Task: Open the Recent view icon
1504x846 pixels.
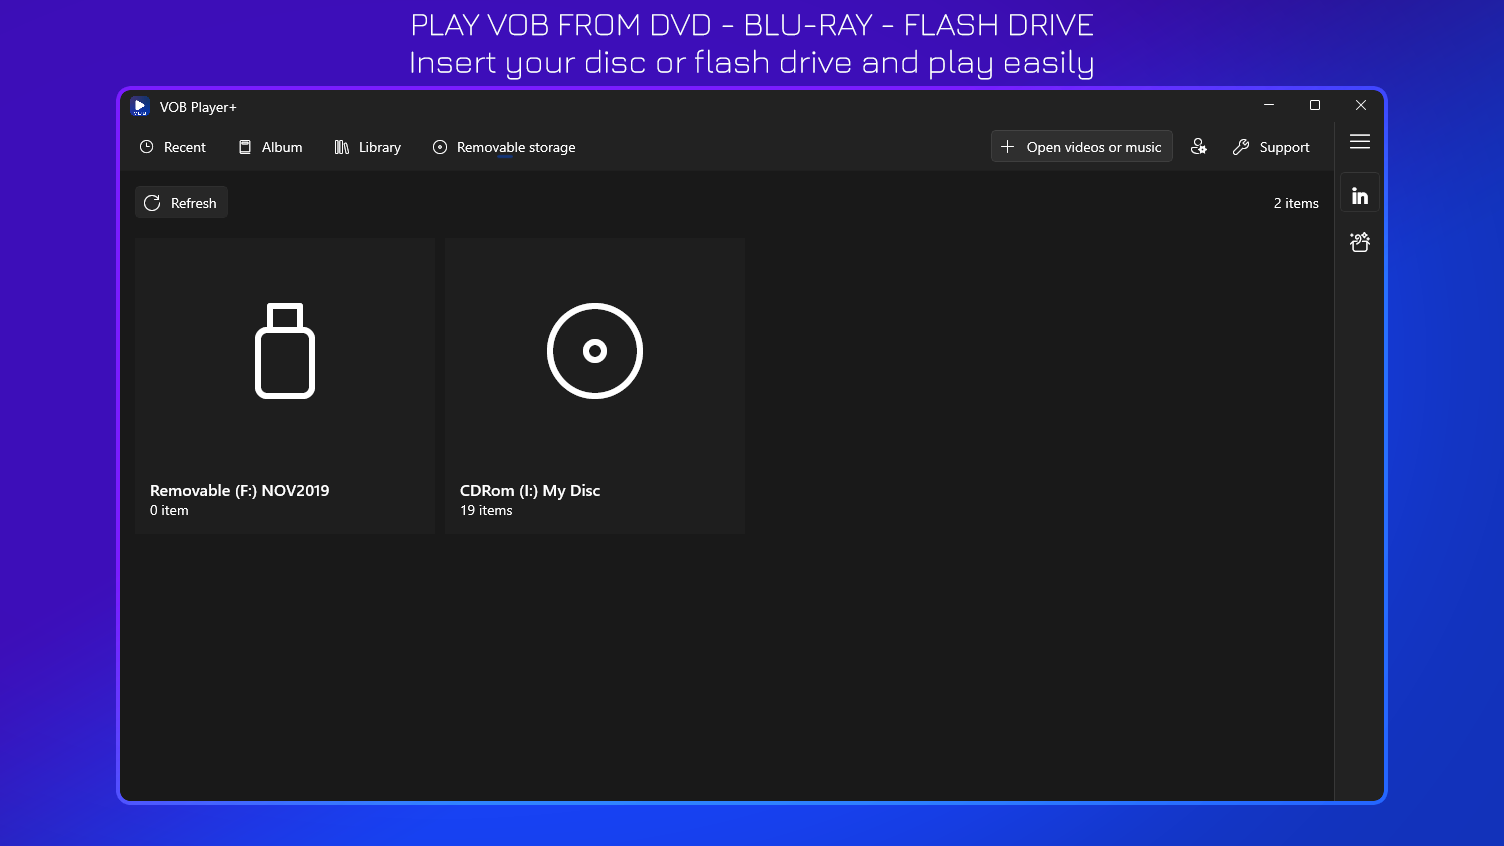Action: [x=147, y=146]
